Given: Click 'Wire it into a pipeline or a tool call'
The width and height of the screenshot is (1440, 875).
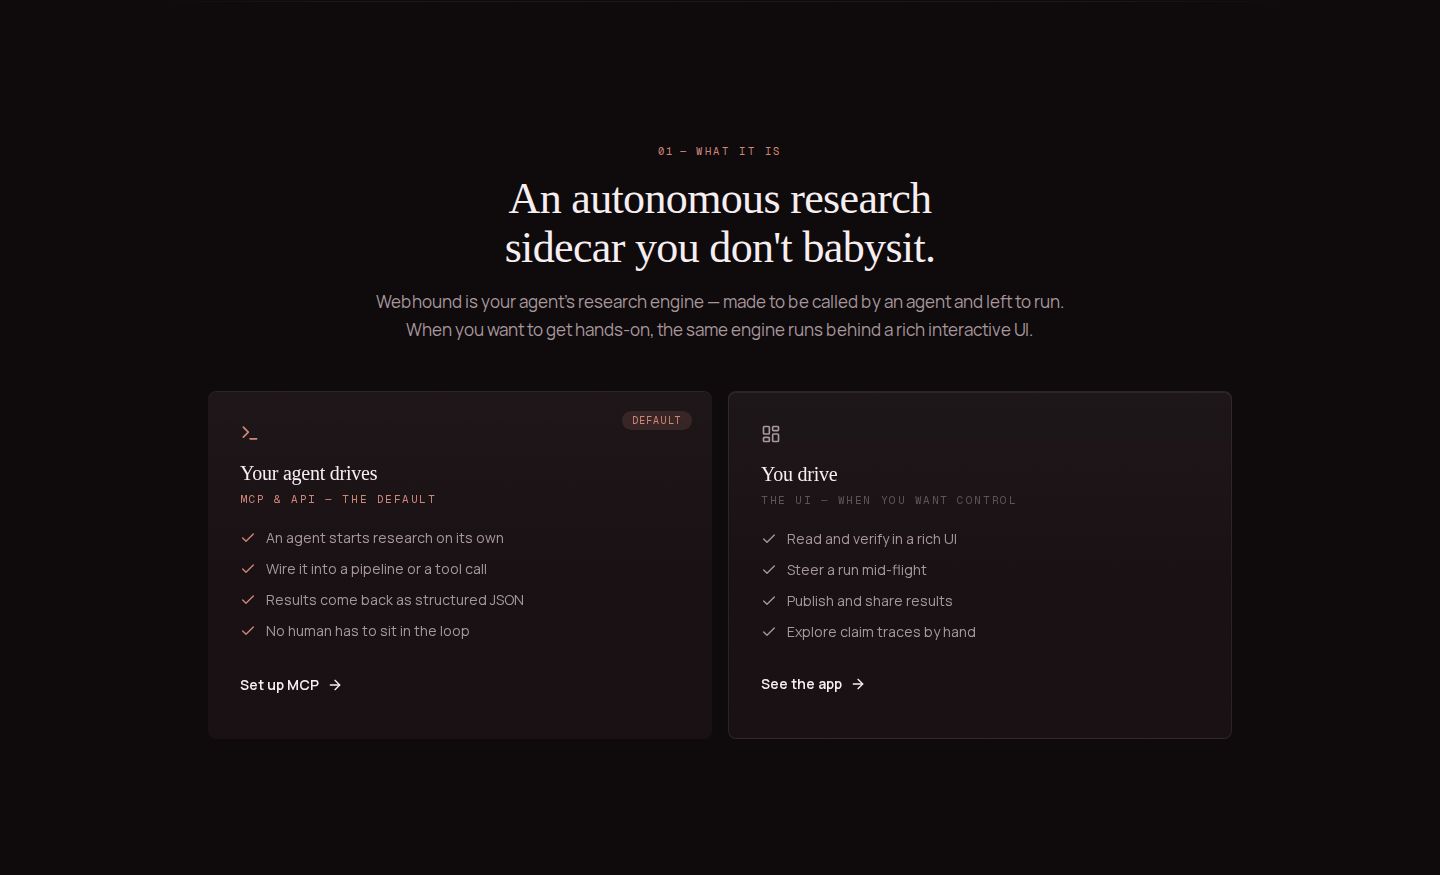Looking at the screenshot, I should pyautogui.click(x=376, y=569).
